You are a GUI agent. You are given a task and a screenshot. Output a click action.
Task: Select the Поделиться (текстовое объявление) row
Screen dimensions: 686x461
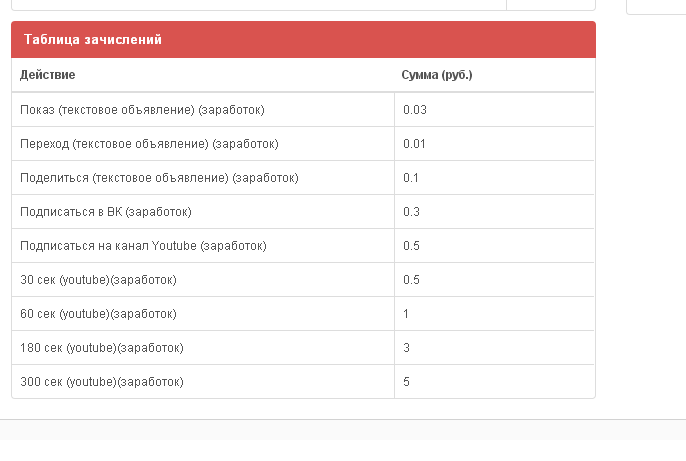point(303,178)
